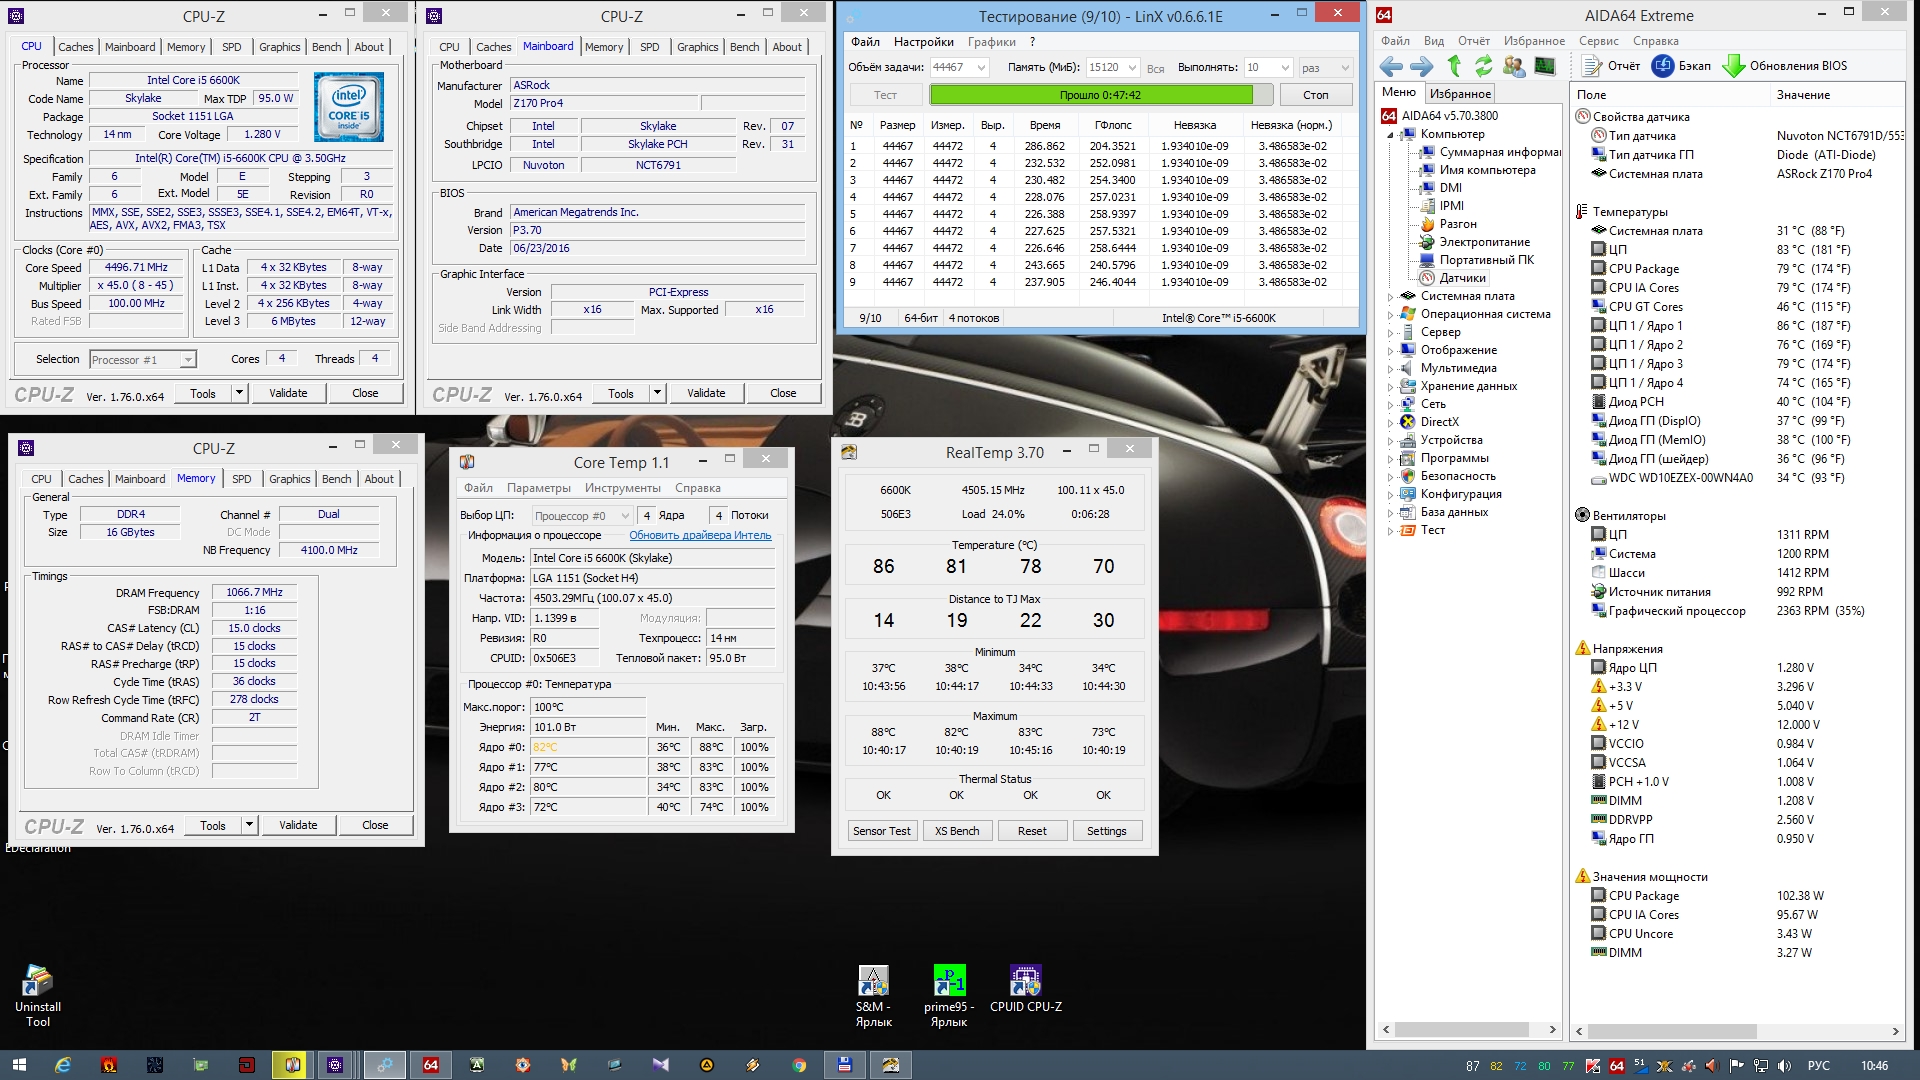Open LinX Настройки menu
This screenshot has width=1920, height=1080.
point(923,42)
